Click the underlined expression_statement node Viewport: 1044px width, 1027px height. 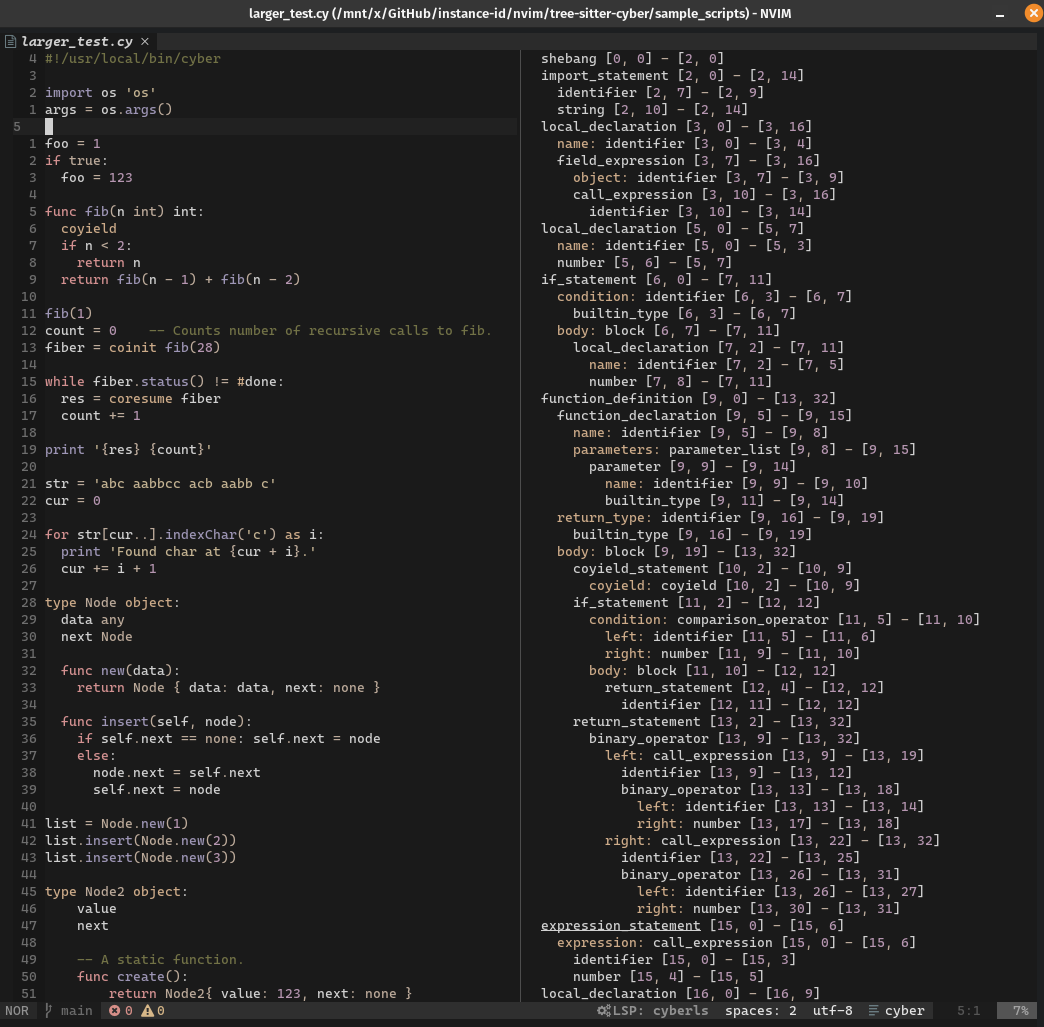(x=620, y=926)
